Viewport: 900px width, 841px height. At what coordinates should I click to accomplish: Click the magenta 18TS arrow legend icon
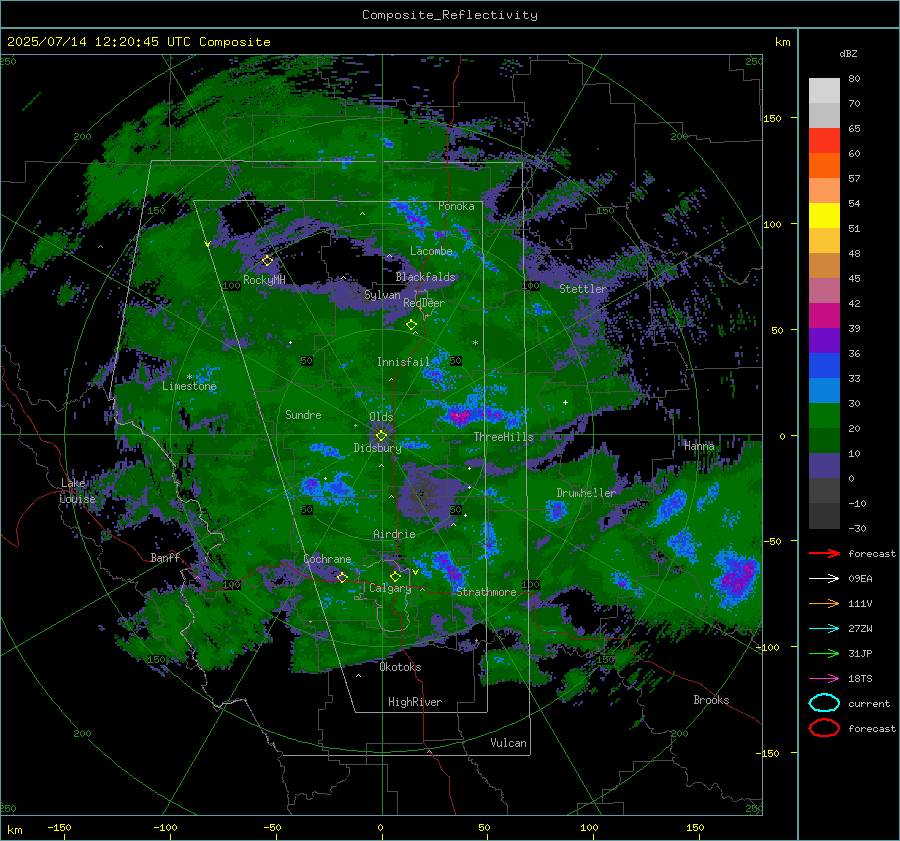click(824, 679)
